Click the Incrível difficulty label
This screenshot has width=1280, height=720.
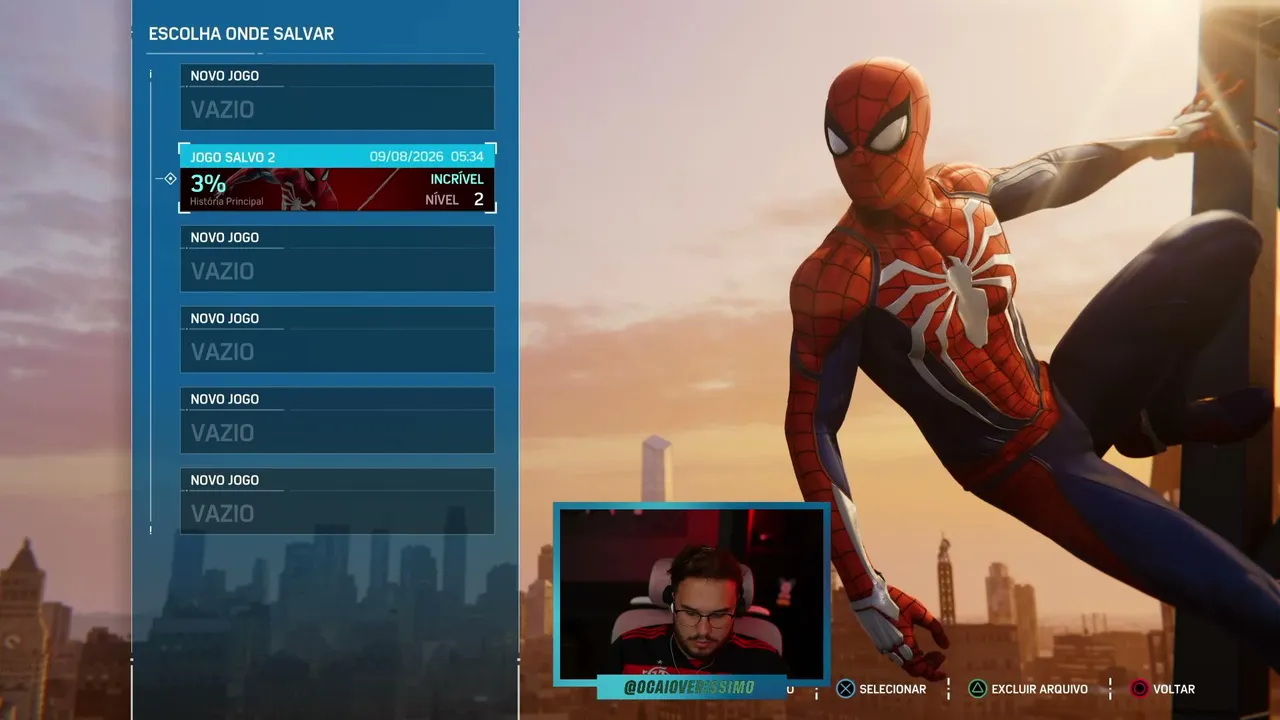point(457,179)
